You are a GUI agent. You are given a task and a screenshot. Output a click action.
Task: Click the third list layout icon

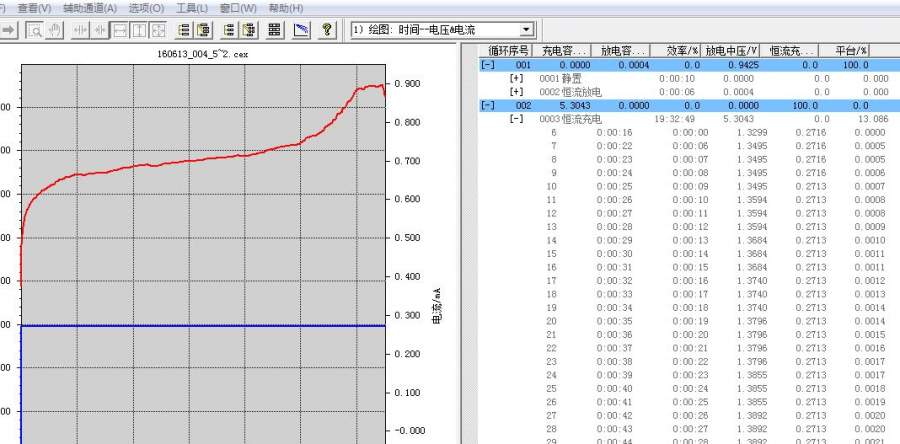tap(229, 30)
